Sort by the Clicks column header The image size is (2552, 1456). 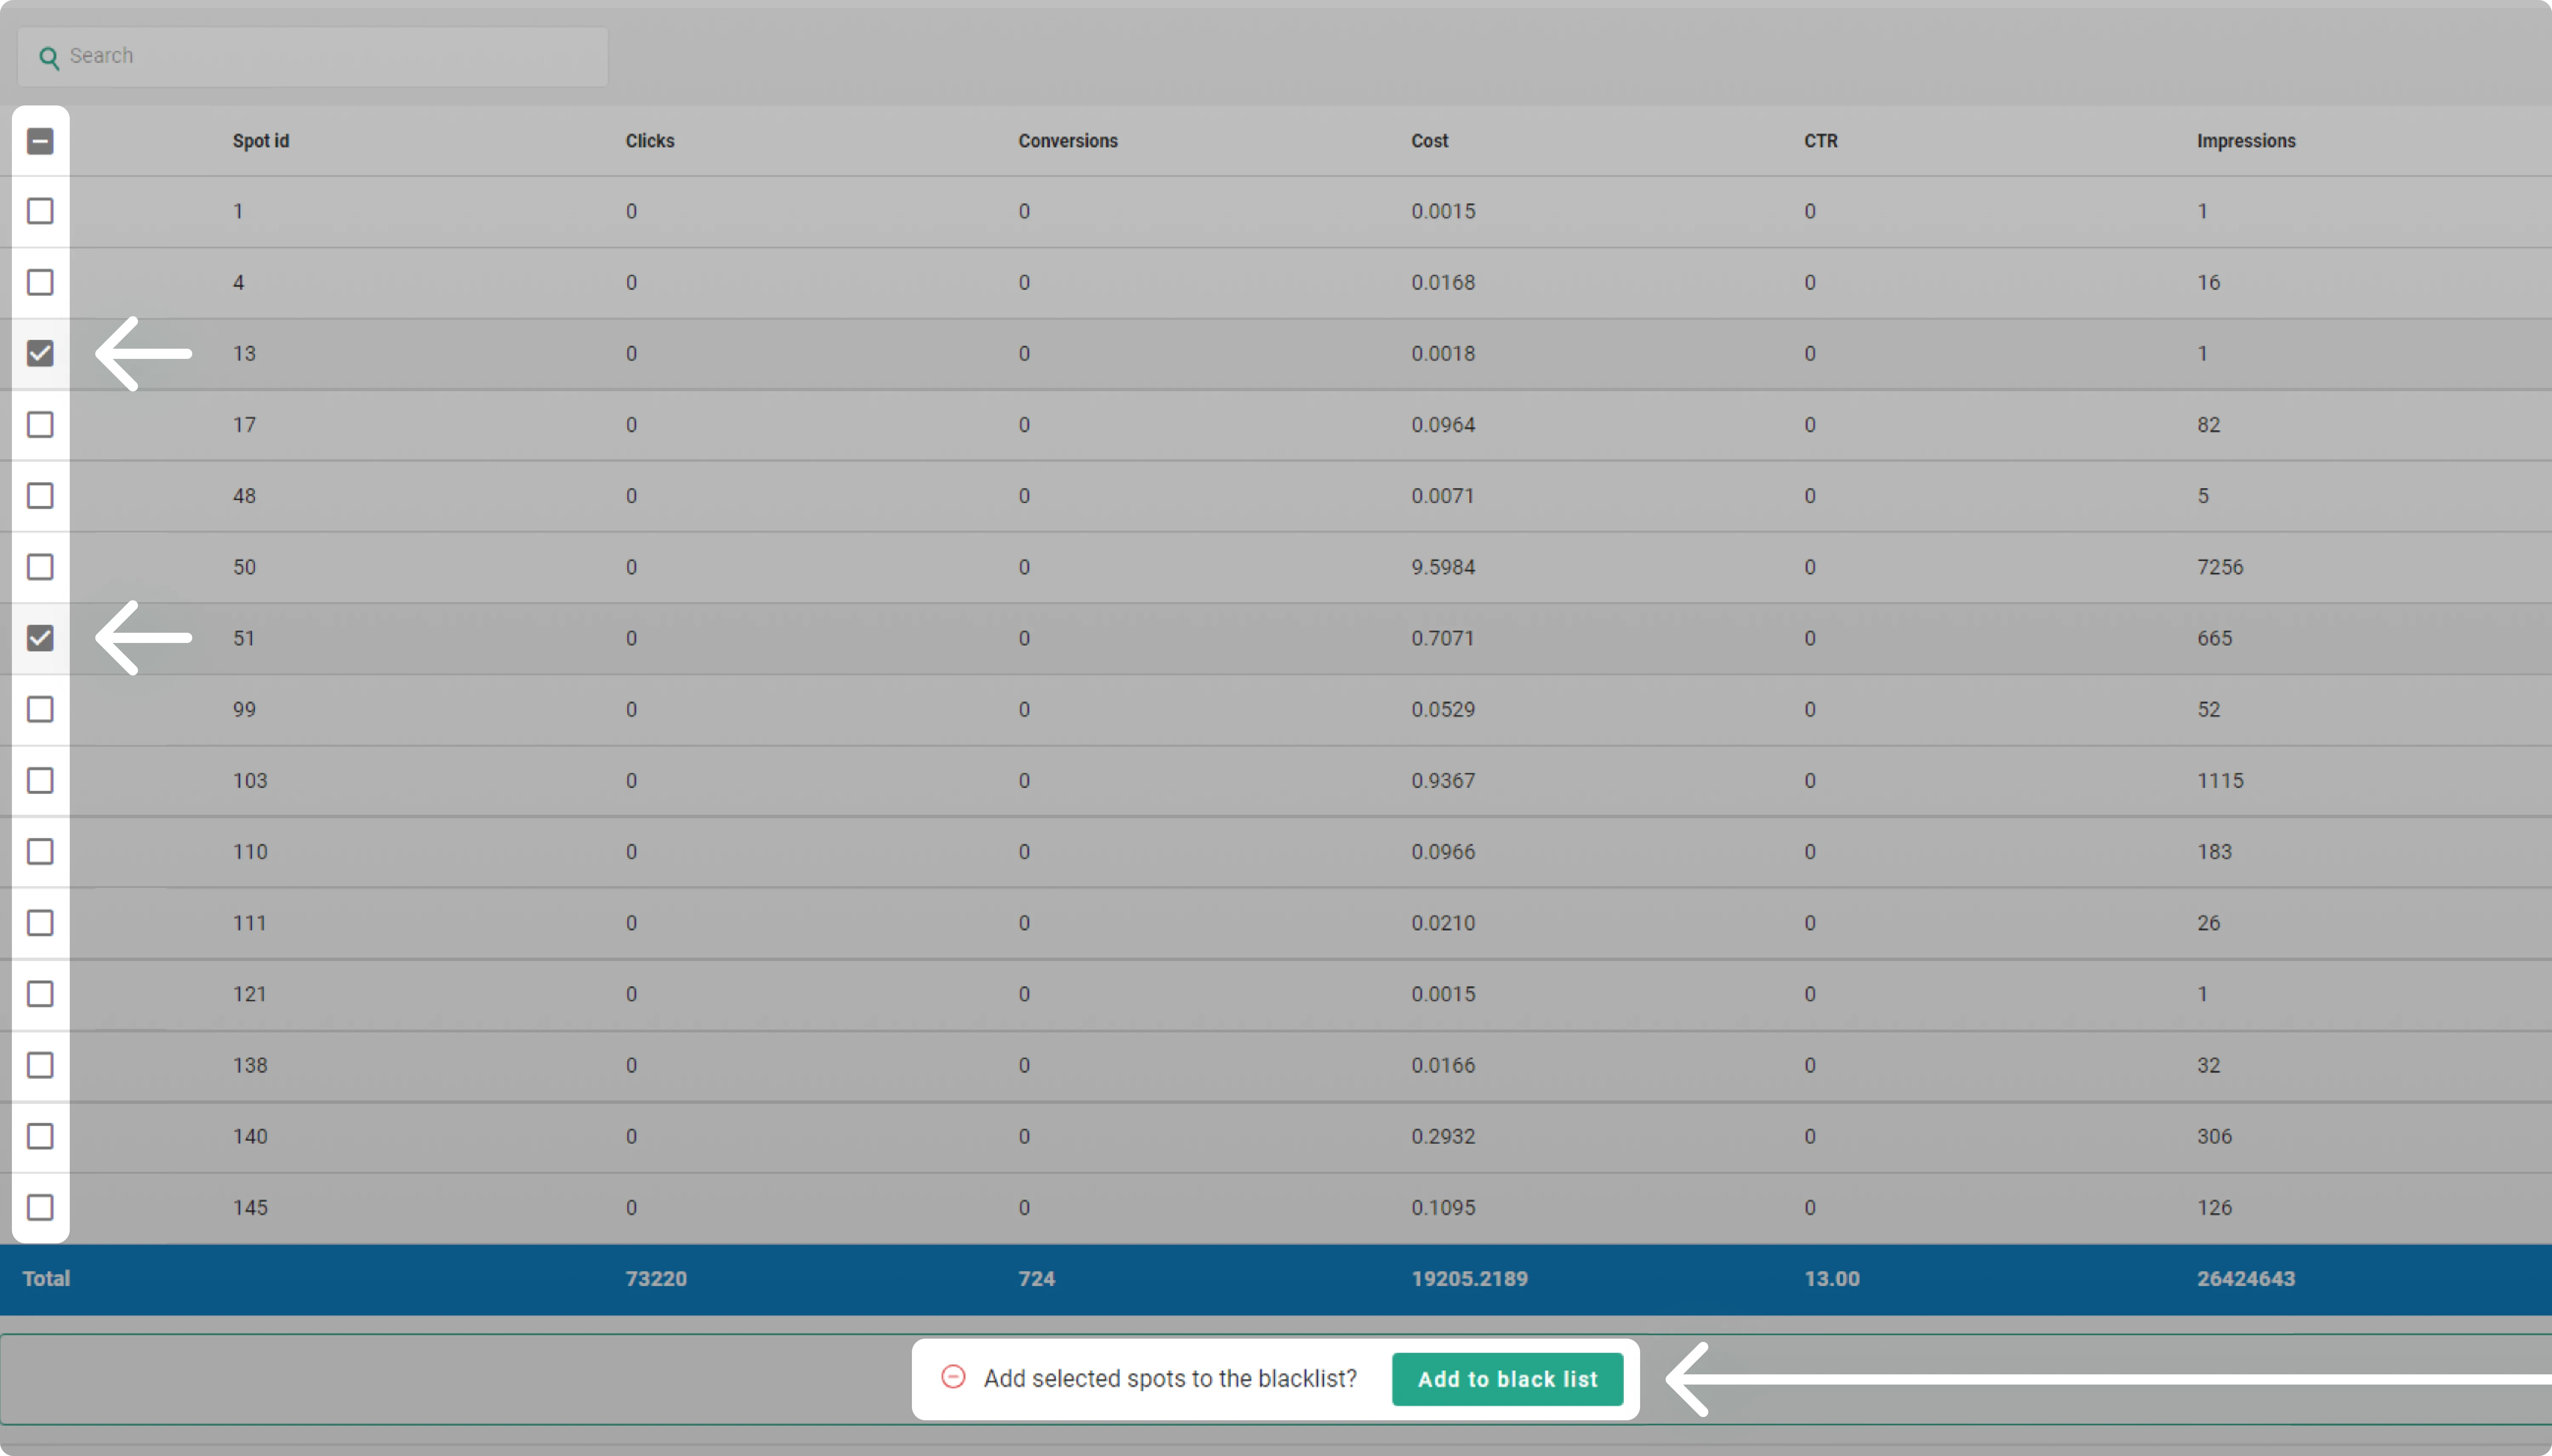650,141
